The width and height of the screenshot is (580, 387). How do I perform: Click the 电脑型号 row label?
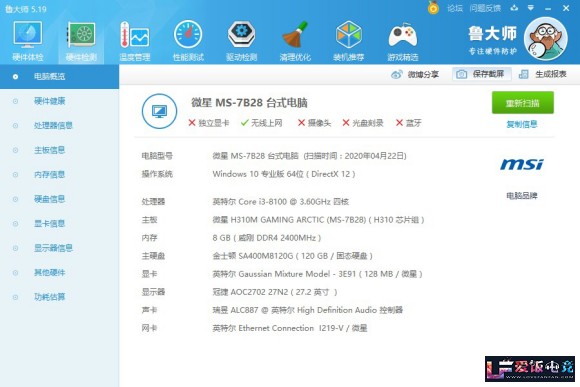(157, 156)
